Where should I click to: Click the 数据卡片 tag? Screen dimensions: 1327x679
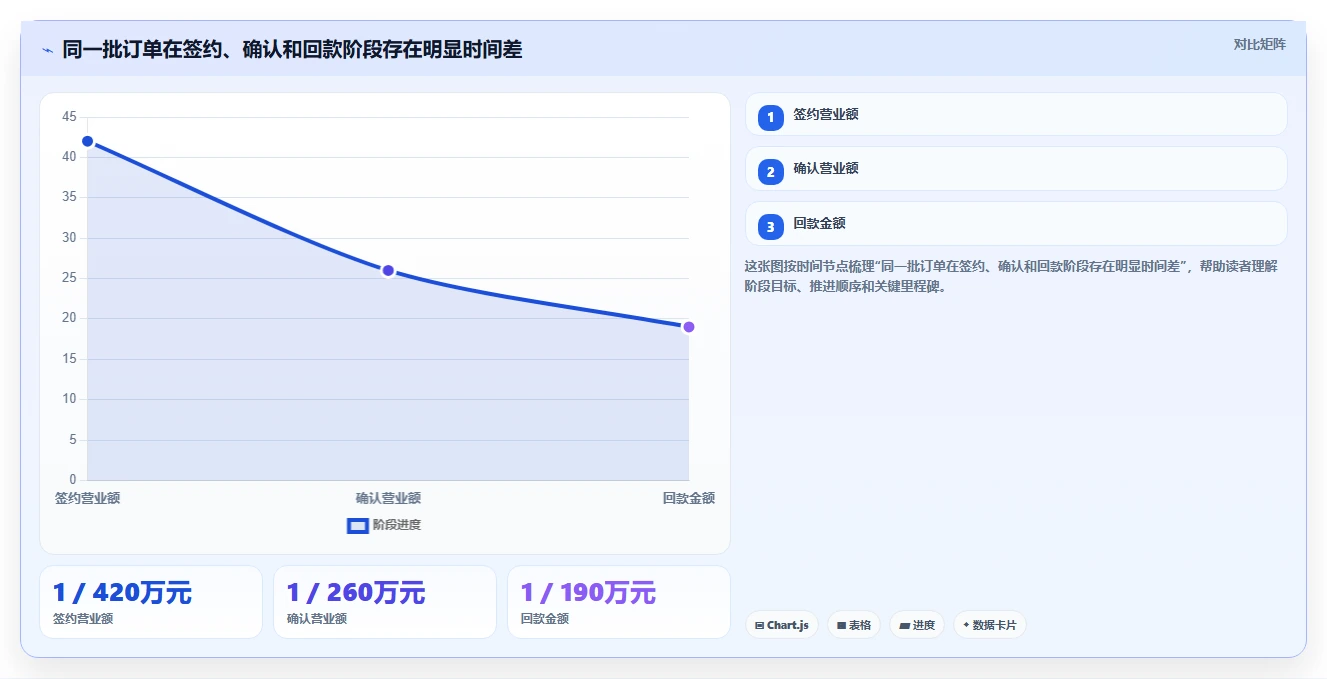point(990,625)
